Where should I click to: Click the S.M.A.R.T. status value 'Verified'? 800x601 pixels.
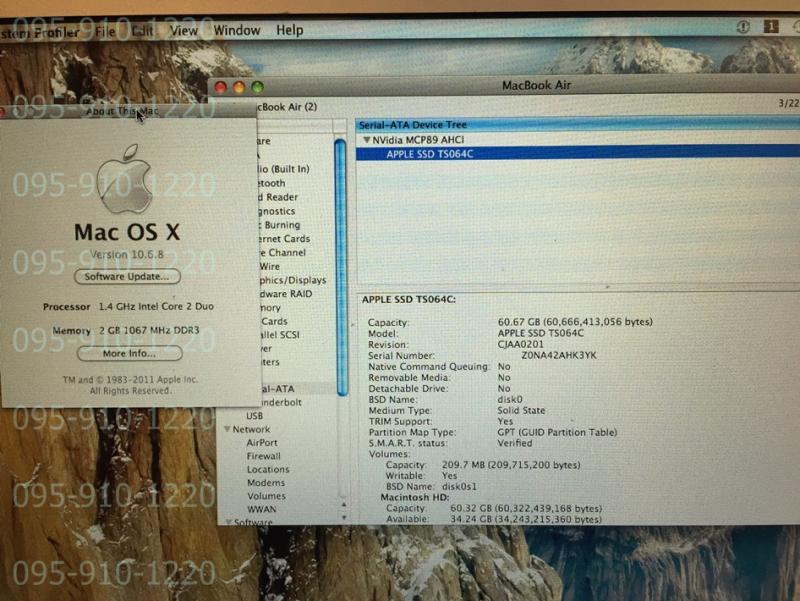(515, 443)
